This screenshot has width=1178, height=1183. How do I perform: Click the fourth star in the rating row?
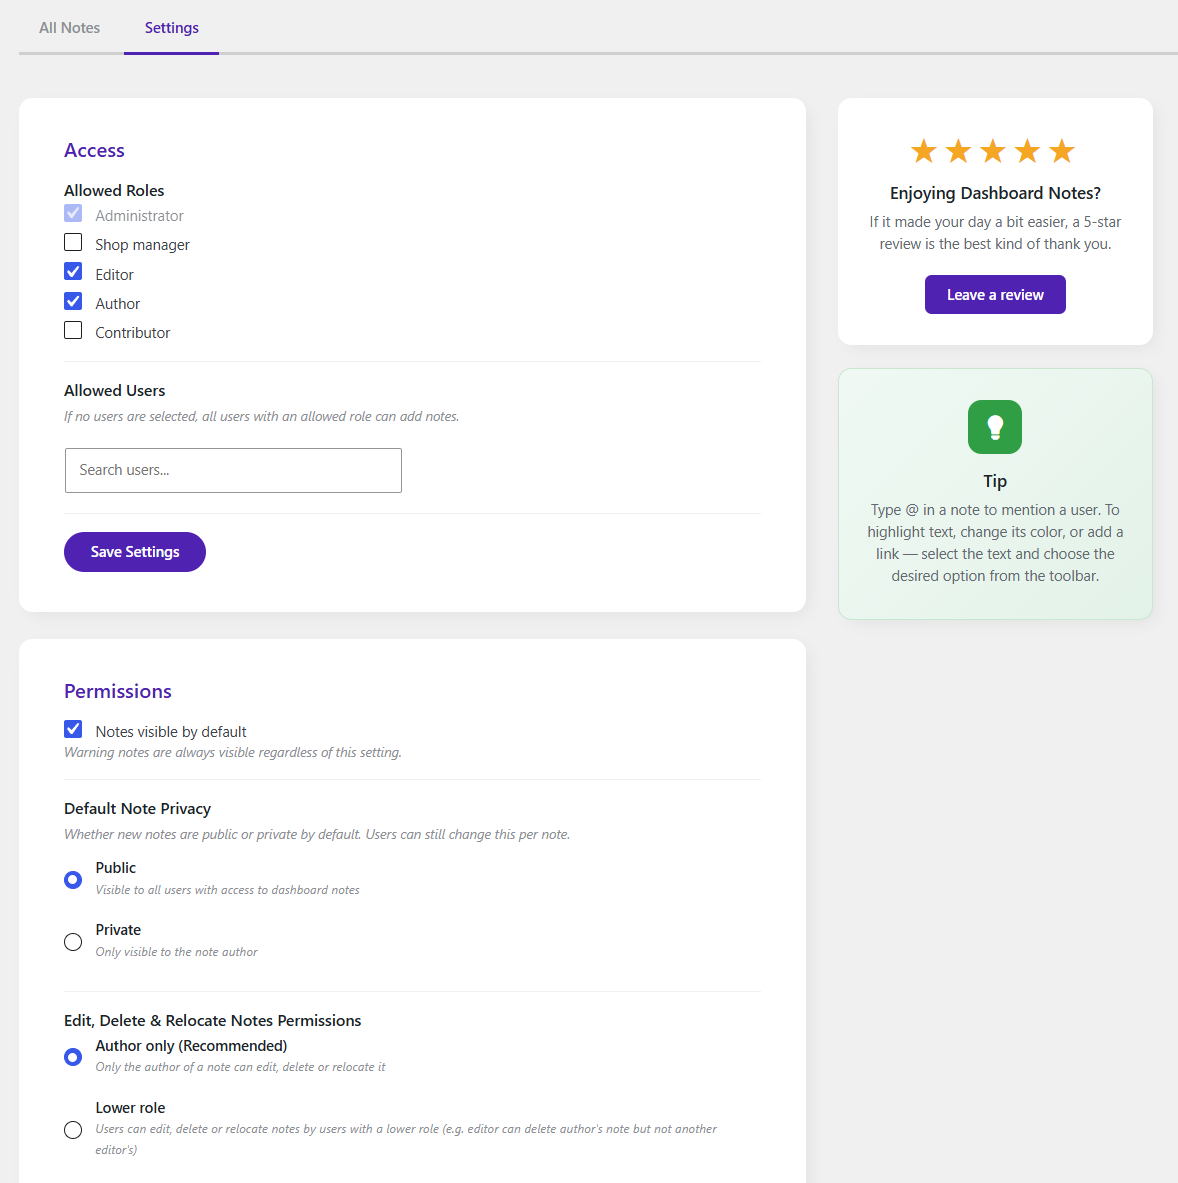[x=1026, y=150]
